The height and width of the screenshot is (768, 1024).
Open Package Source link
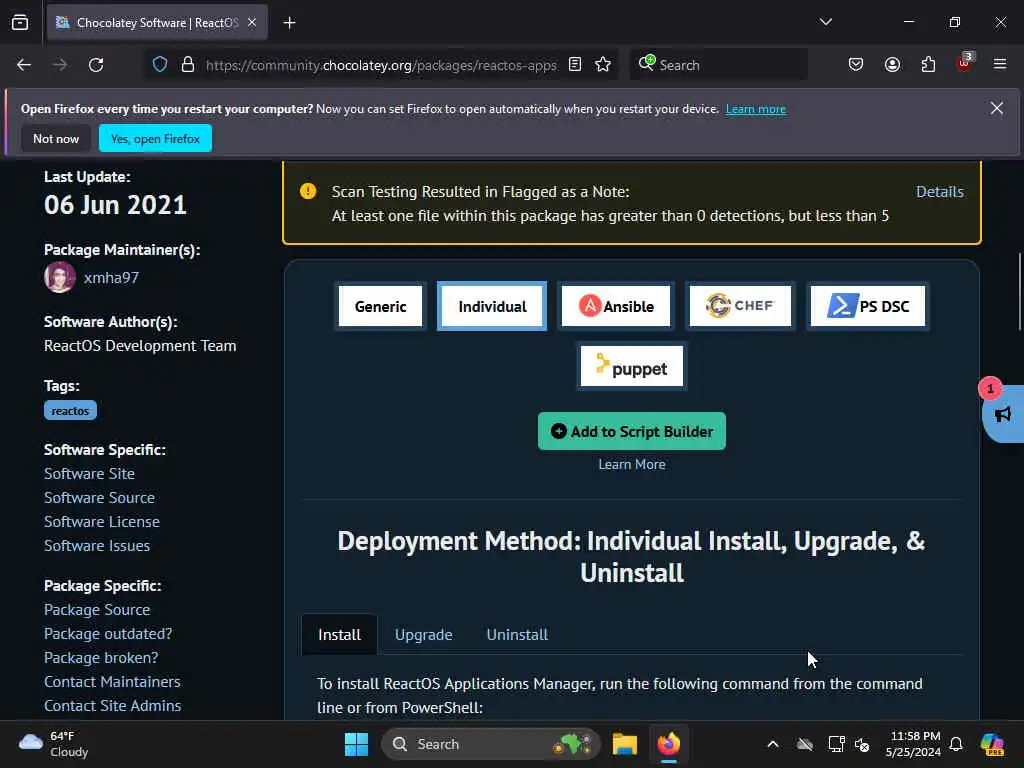(97, 609)
